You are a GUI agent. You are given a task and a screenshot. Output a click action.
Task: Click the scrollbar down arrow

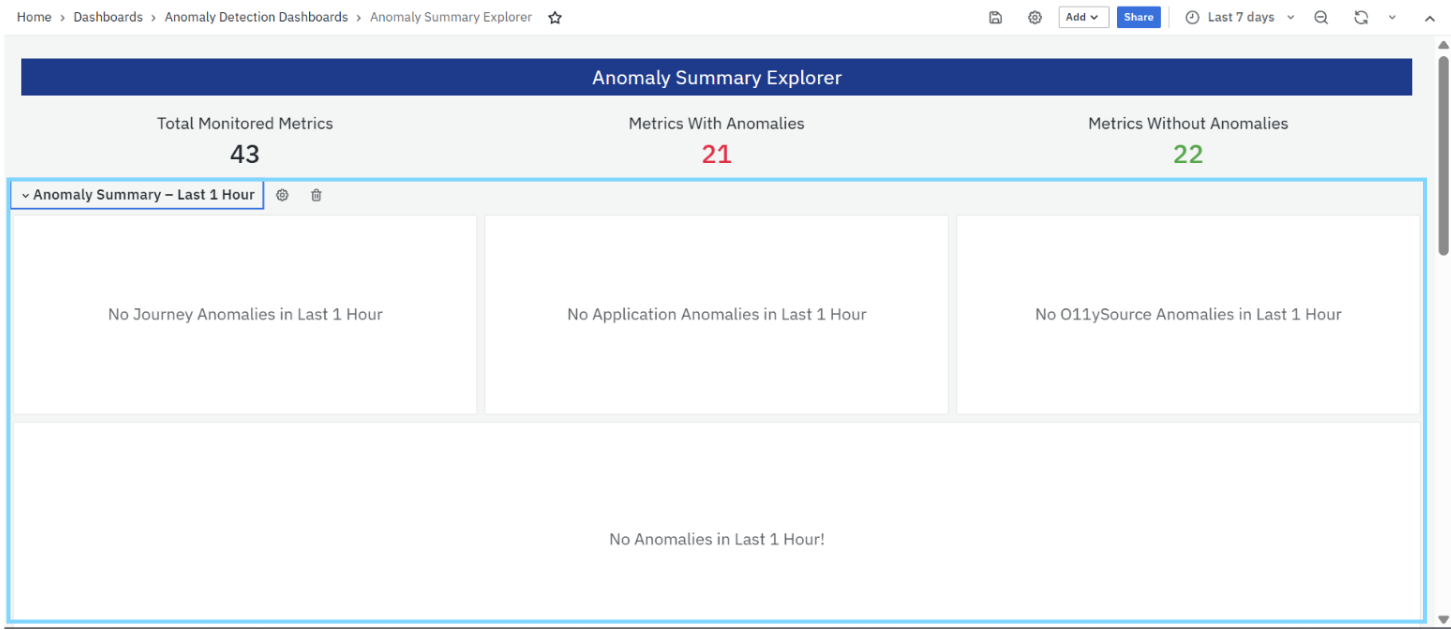pos(1443,618)
